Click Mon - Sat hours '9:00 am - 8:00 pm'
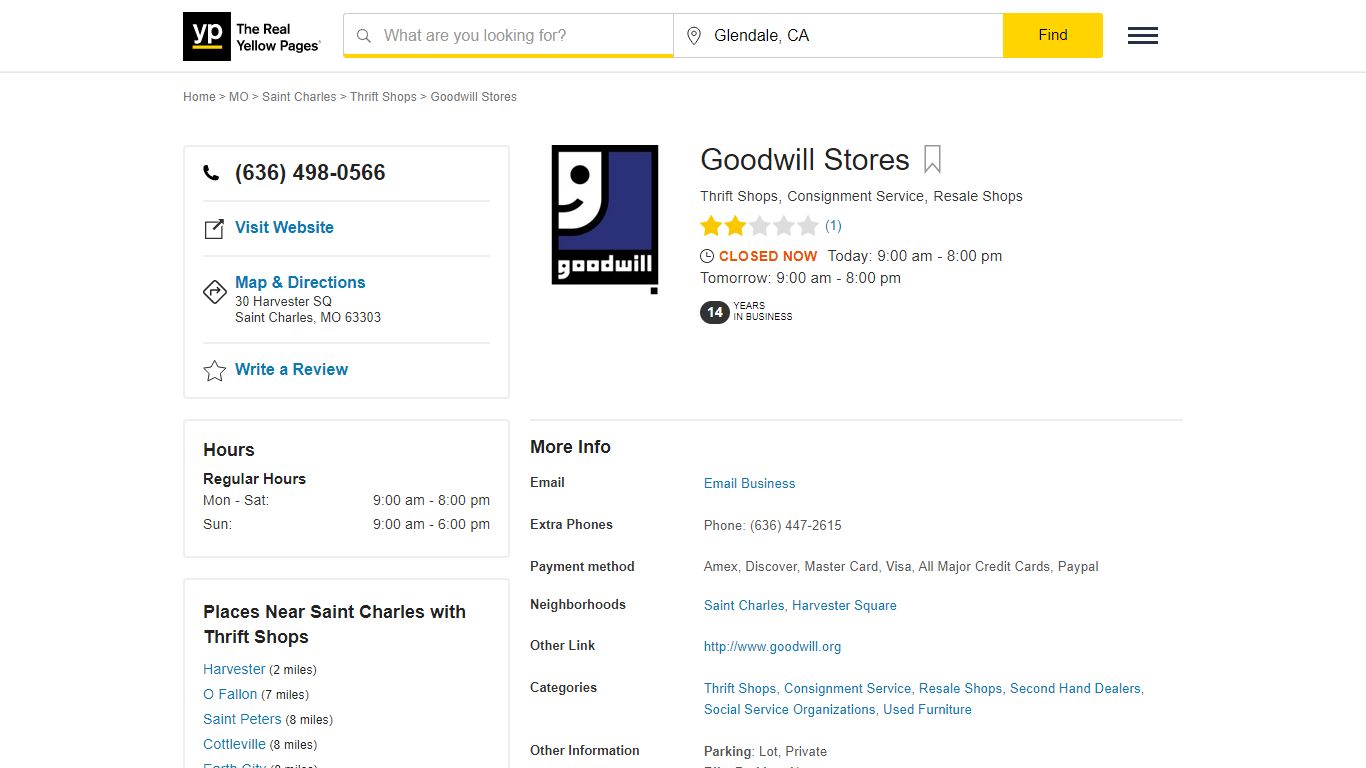This screenshot has height=768, width=1366. coord(431,500)
